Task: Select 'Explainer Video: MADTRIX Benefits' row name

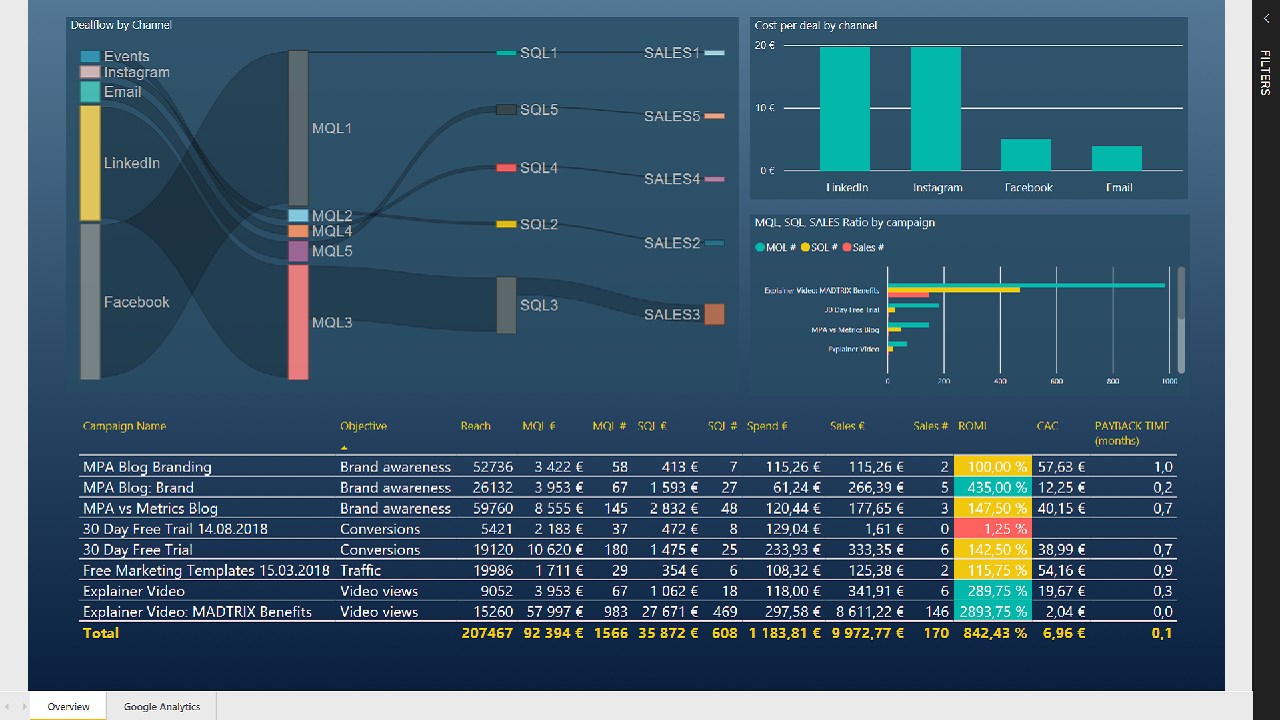Action: [x=197, y=611]
